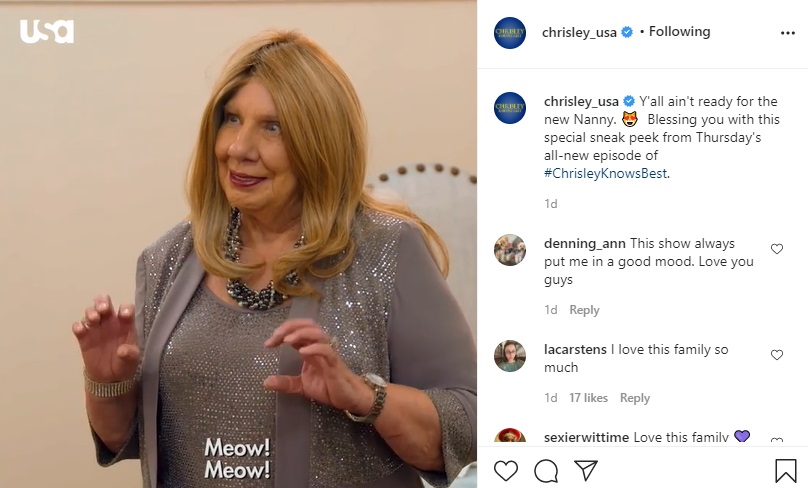Open the three-dot more options menu
The width and height of the screenshot is (808, 488).
788,33
